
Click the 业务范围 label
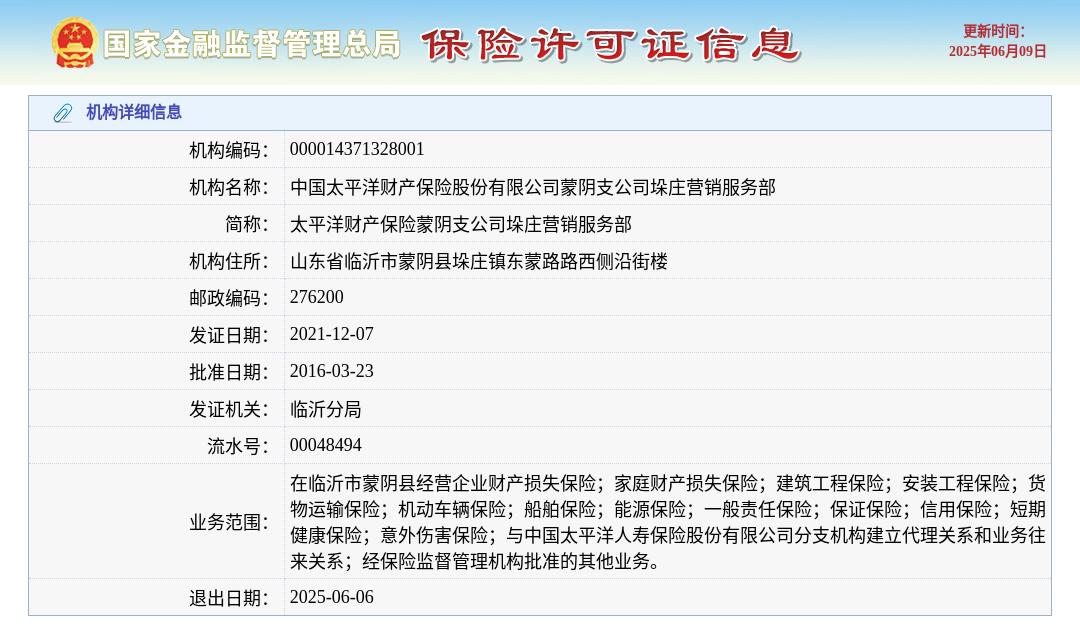[x=229, y=522]
